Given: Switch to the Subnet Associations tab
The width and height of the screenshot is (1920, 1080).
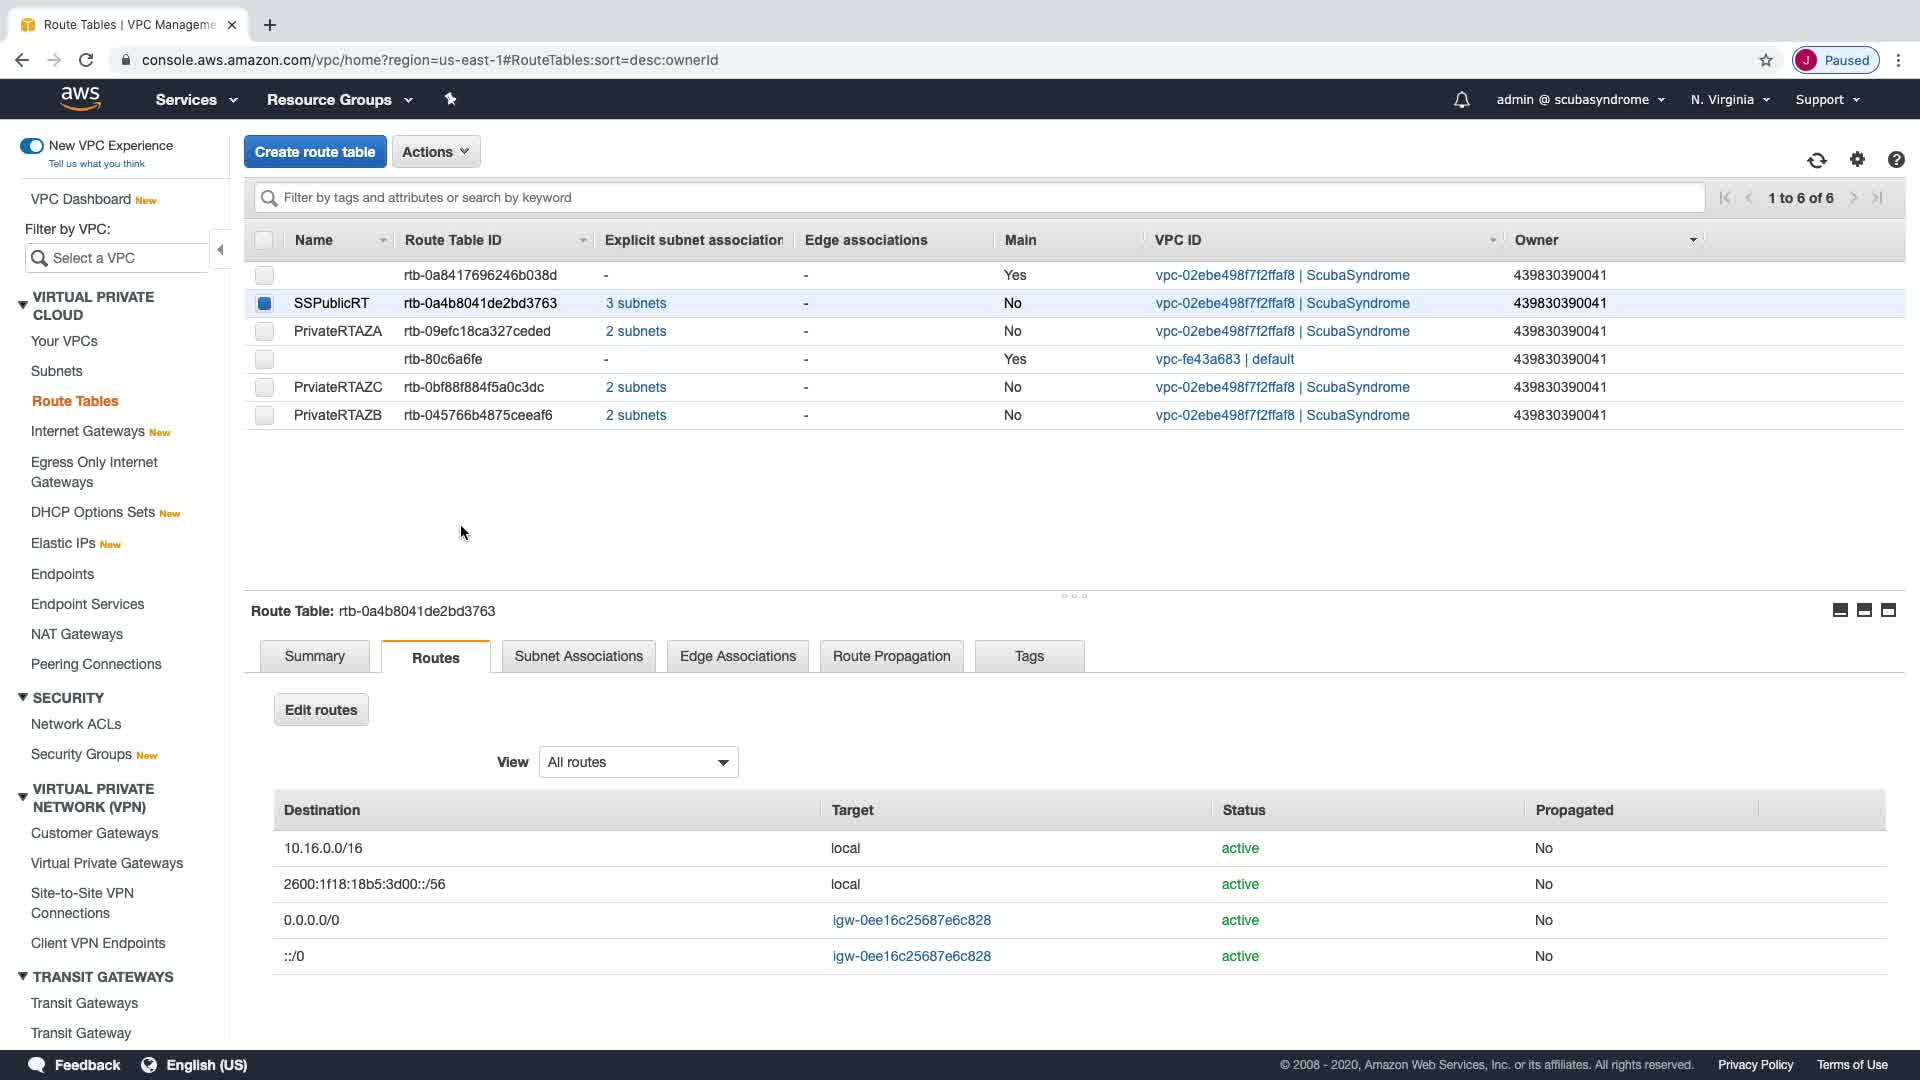Looking at the screenshot, I should point(578,656).
